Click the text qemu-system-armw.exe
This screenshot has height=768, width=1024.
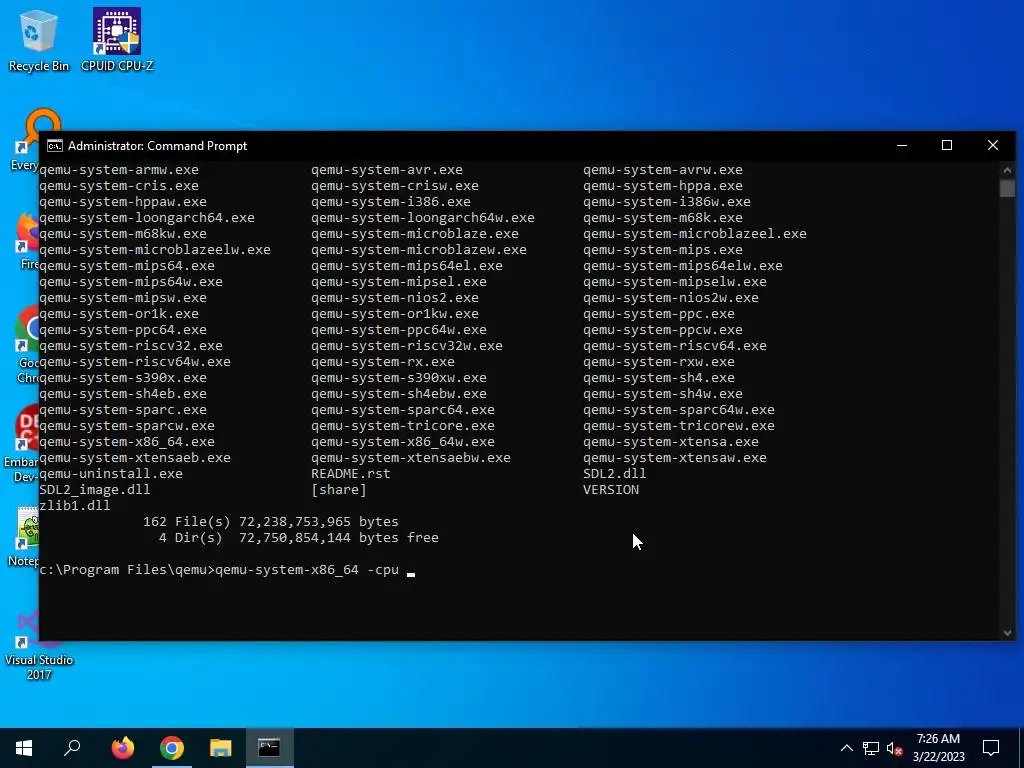pyautogui.click(x=119, y=170)
